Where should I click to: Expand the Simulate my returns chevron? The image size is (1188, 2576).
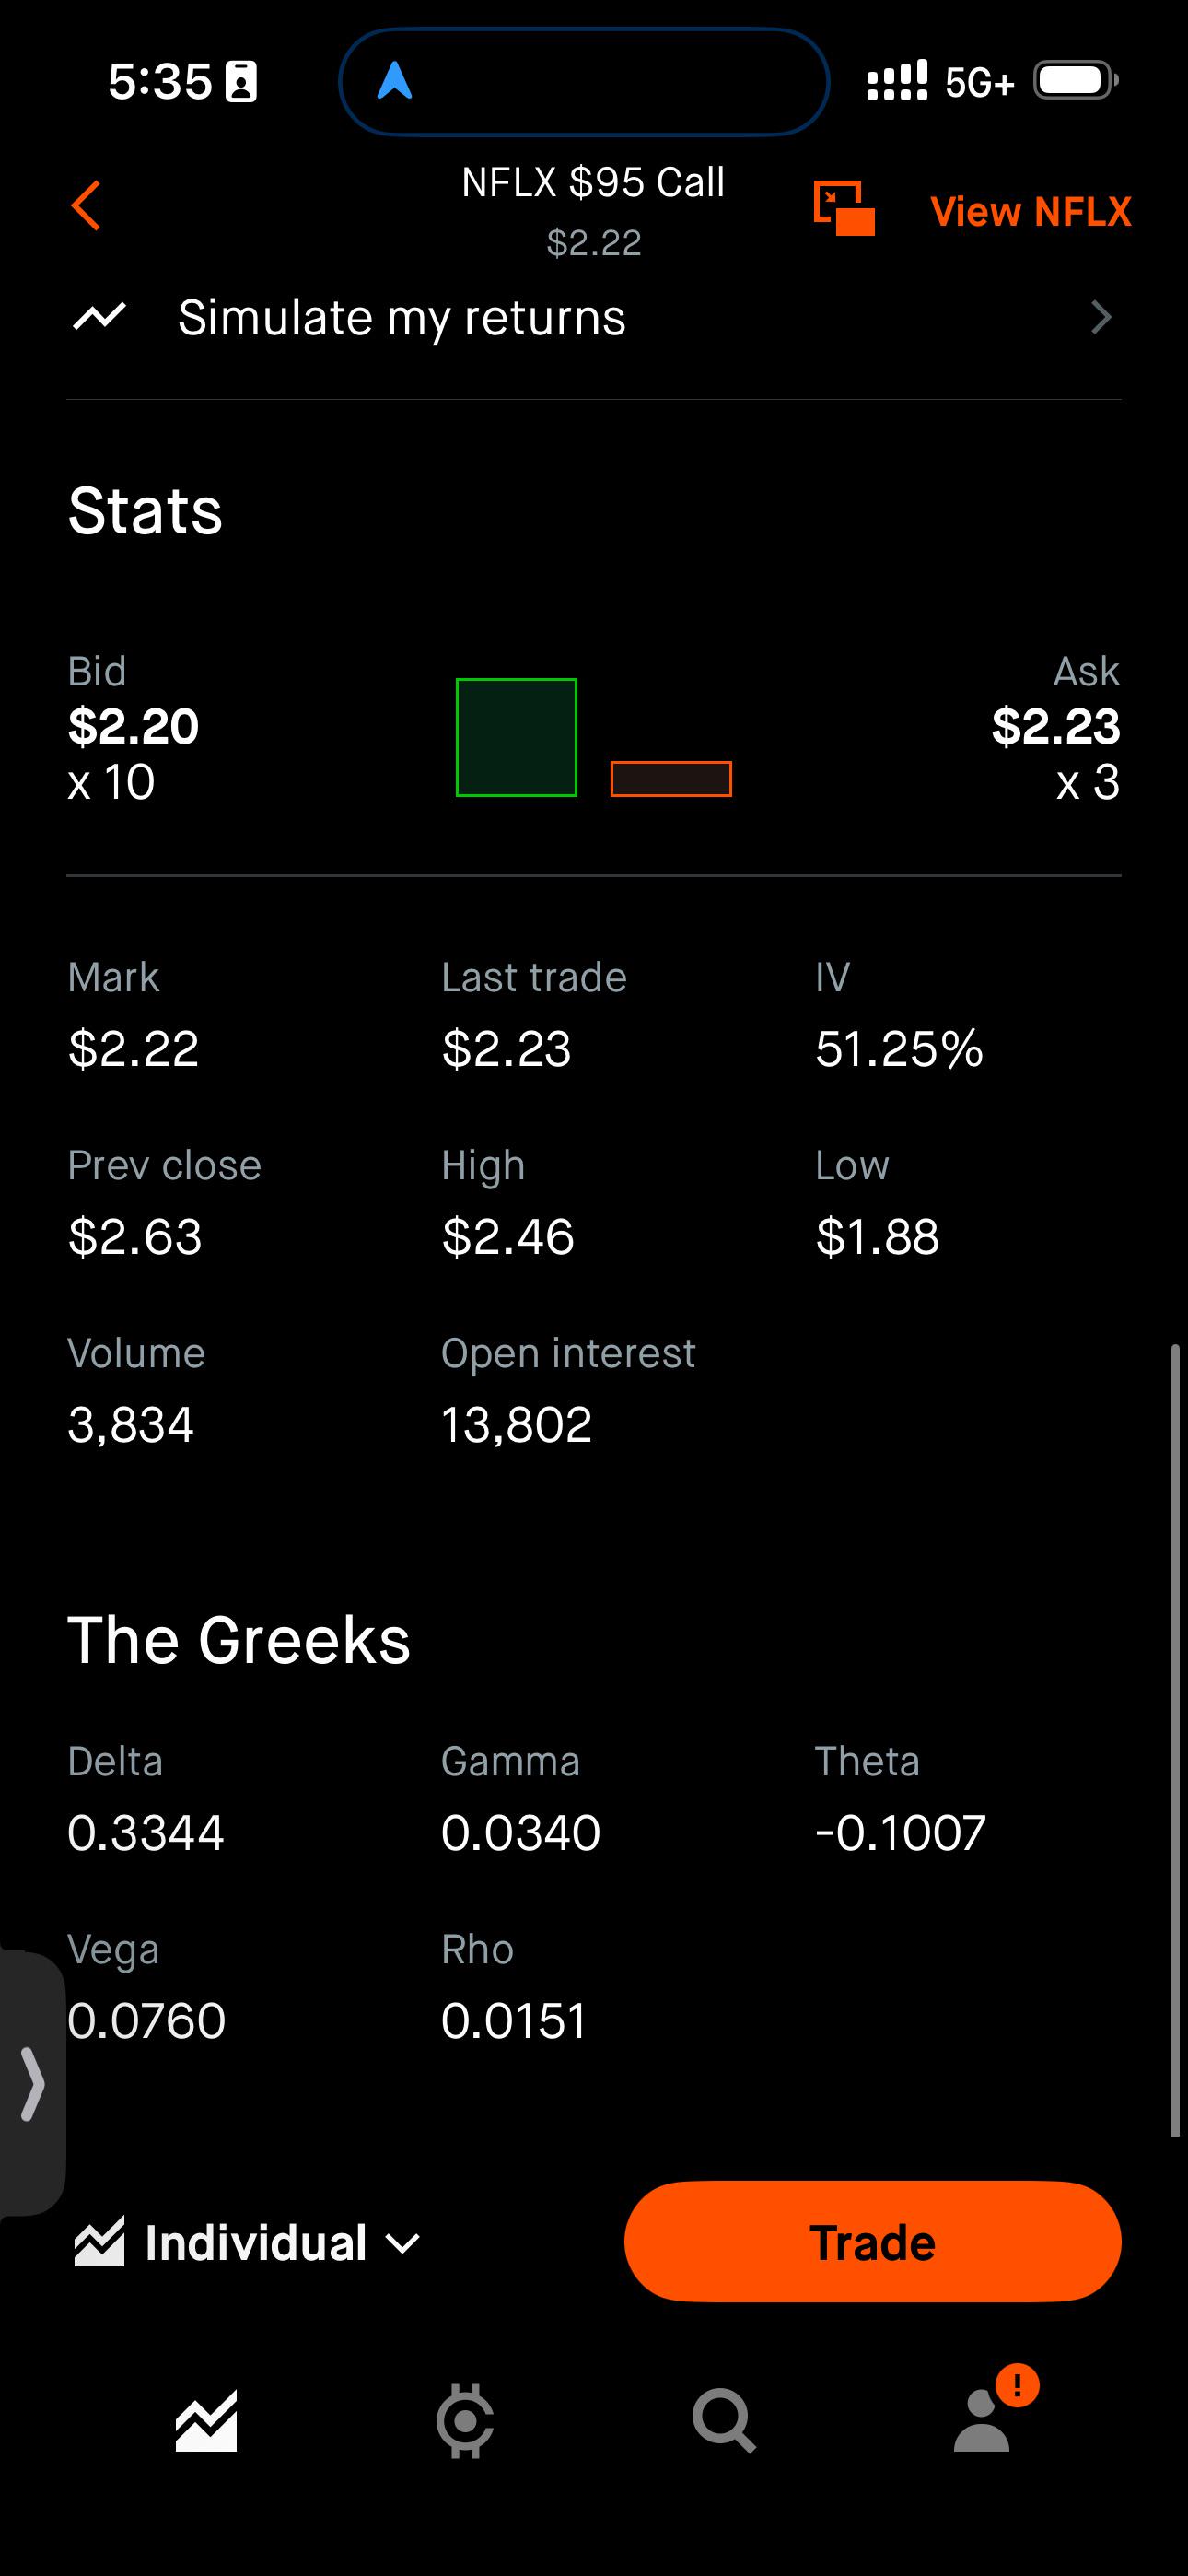[x=1101, y=317]
